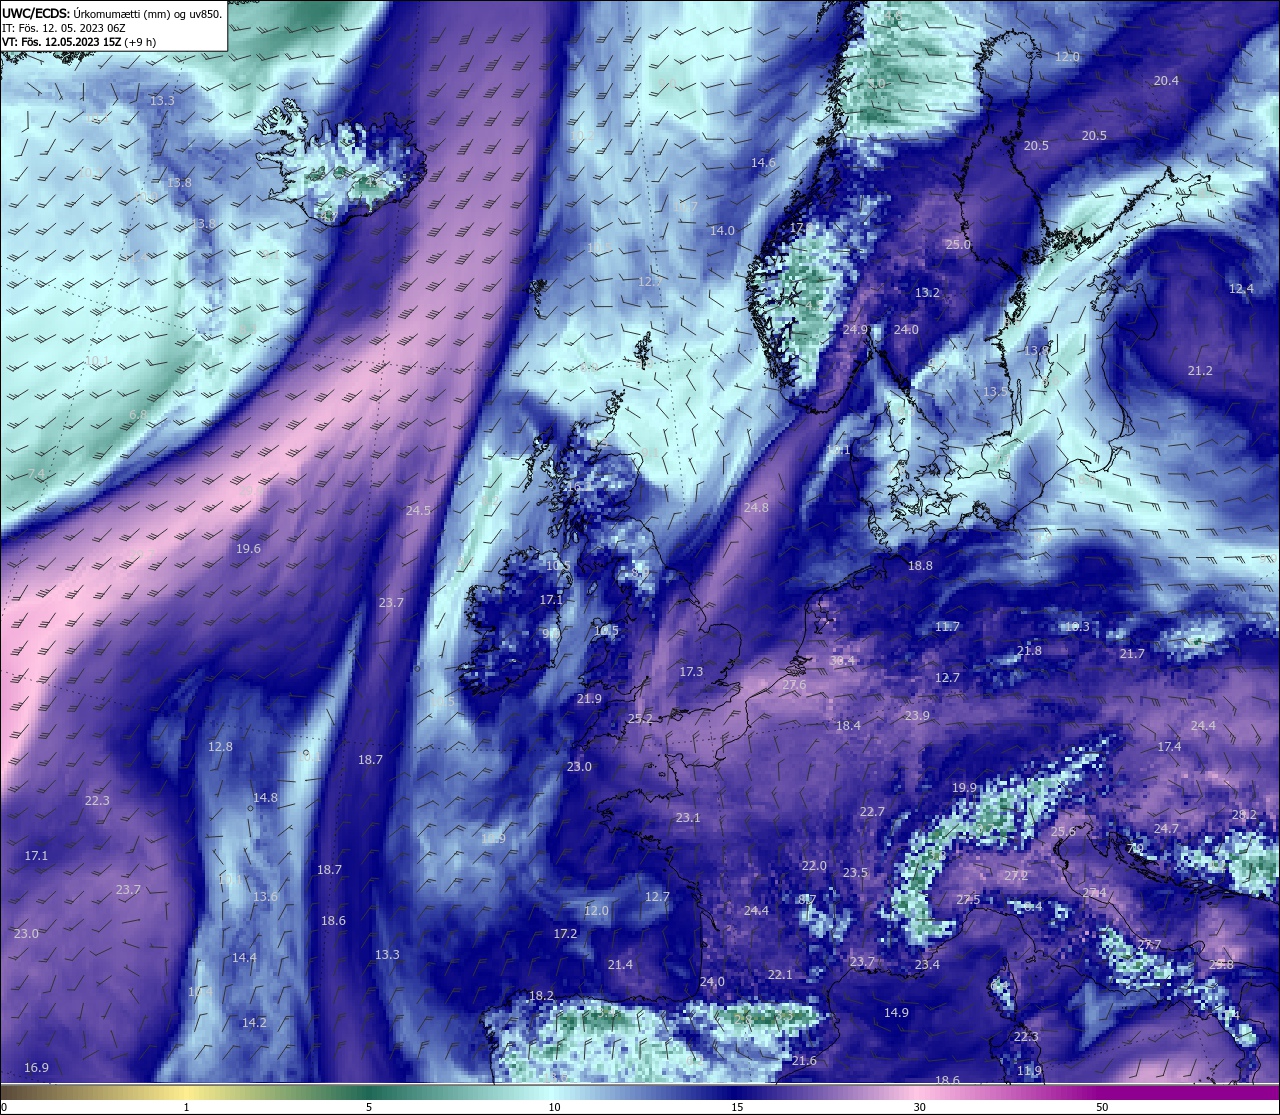Image resolution: width=1280 pixels, height=1115 pixels.
Task: Click the 24.9 value label
Action: pyautogui.click(x=855, y=330)
